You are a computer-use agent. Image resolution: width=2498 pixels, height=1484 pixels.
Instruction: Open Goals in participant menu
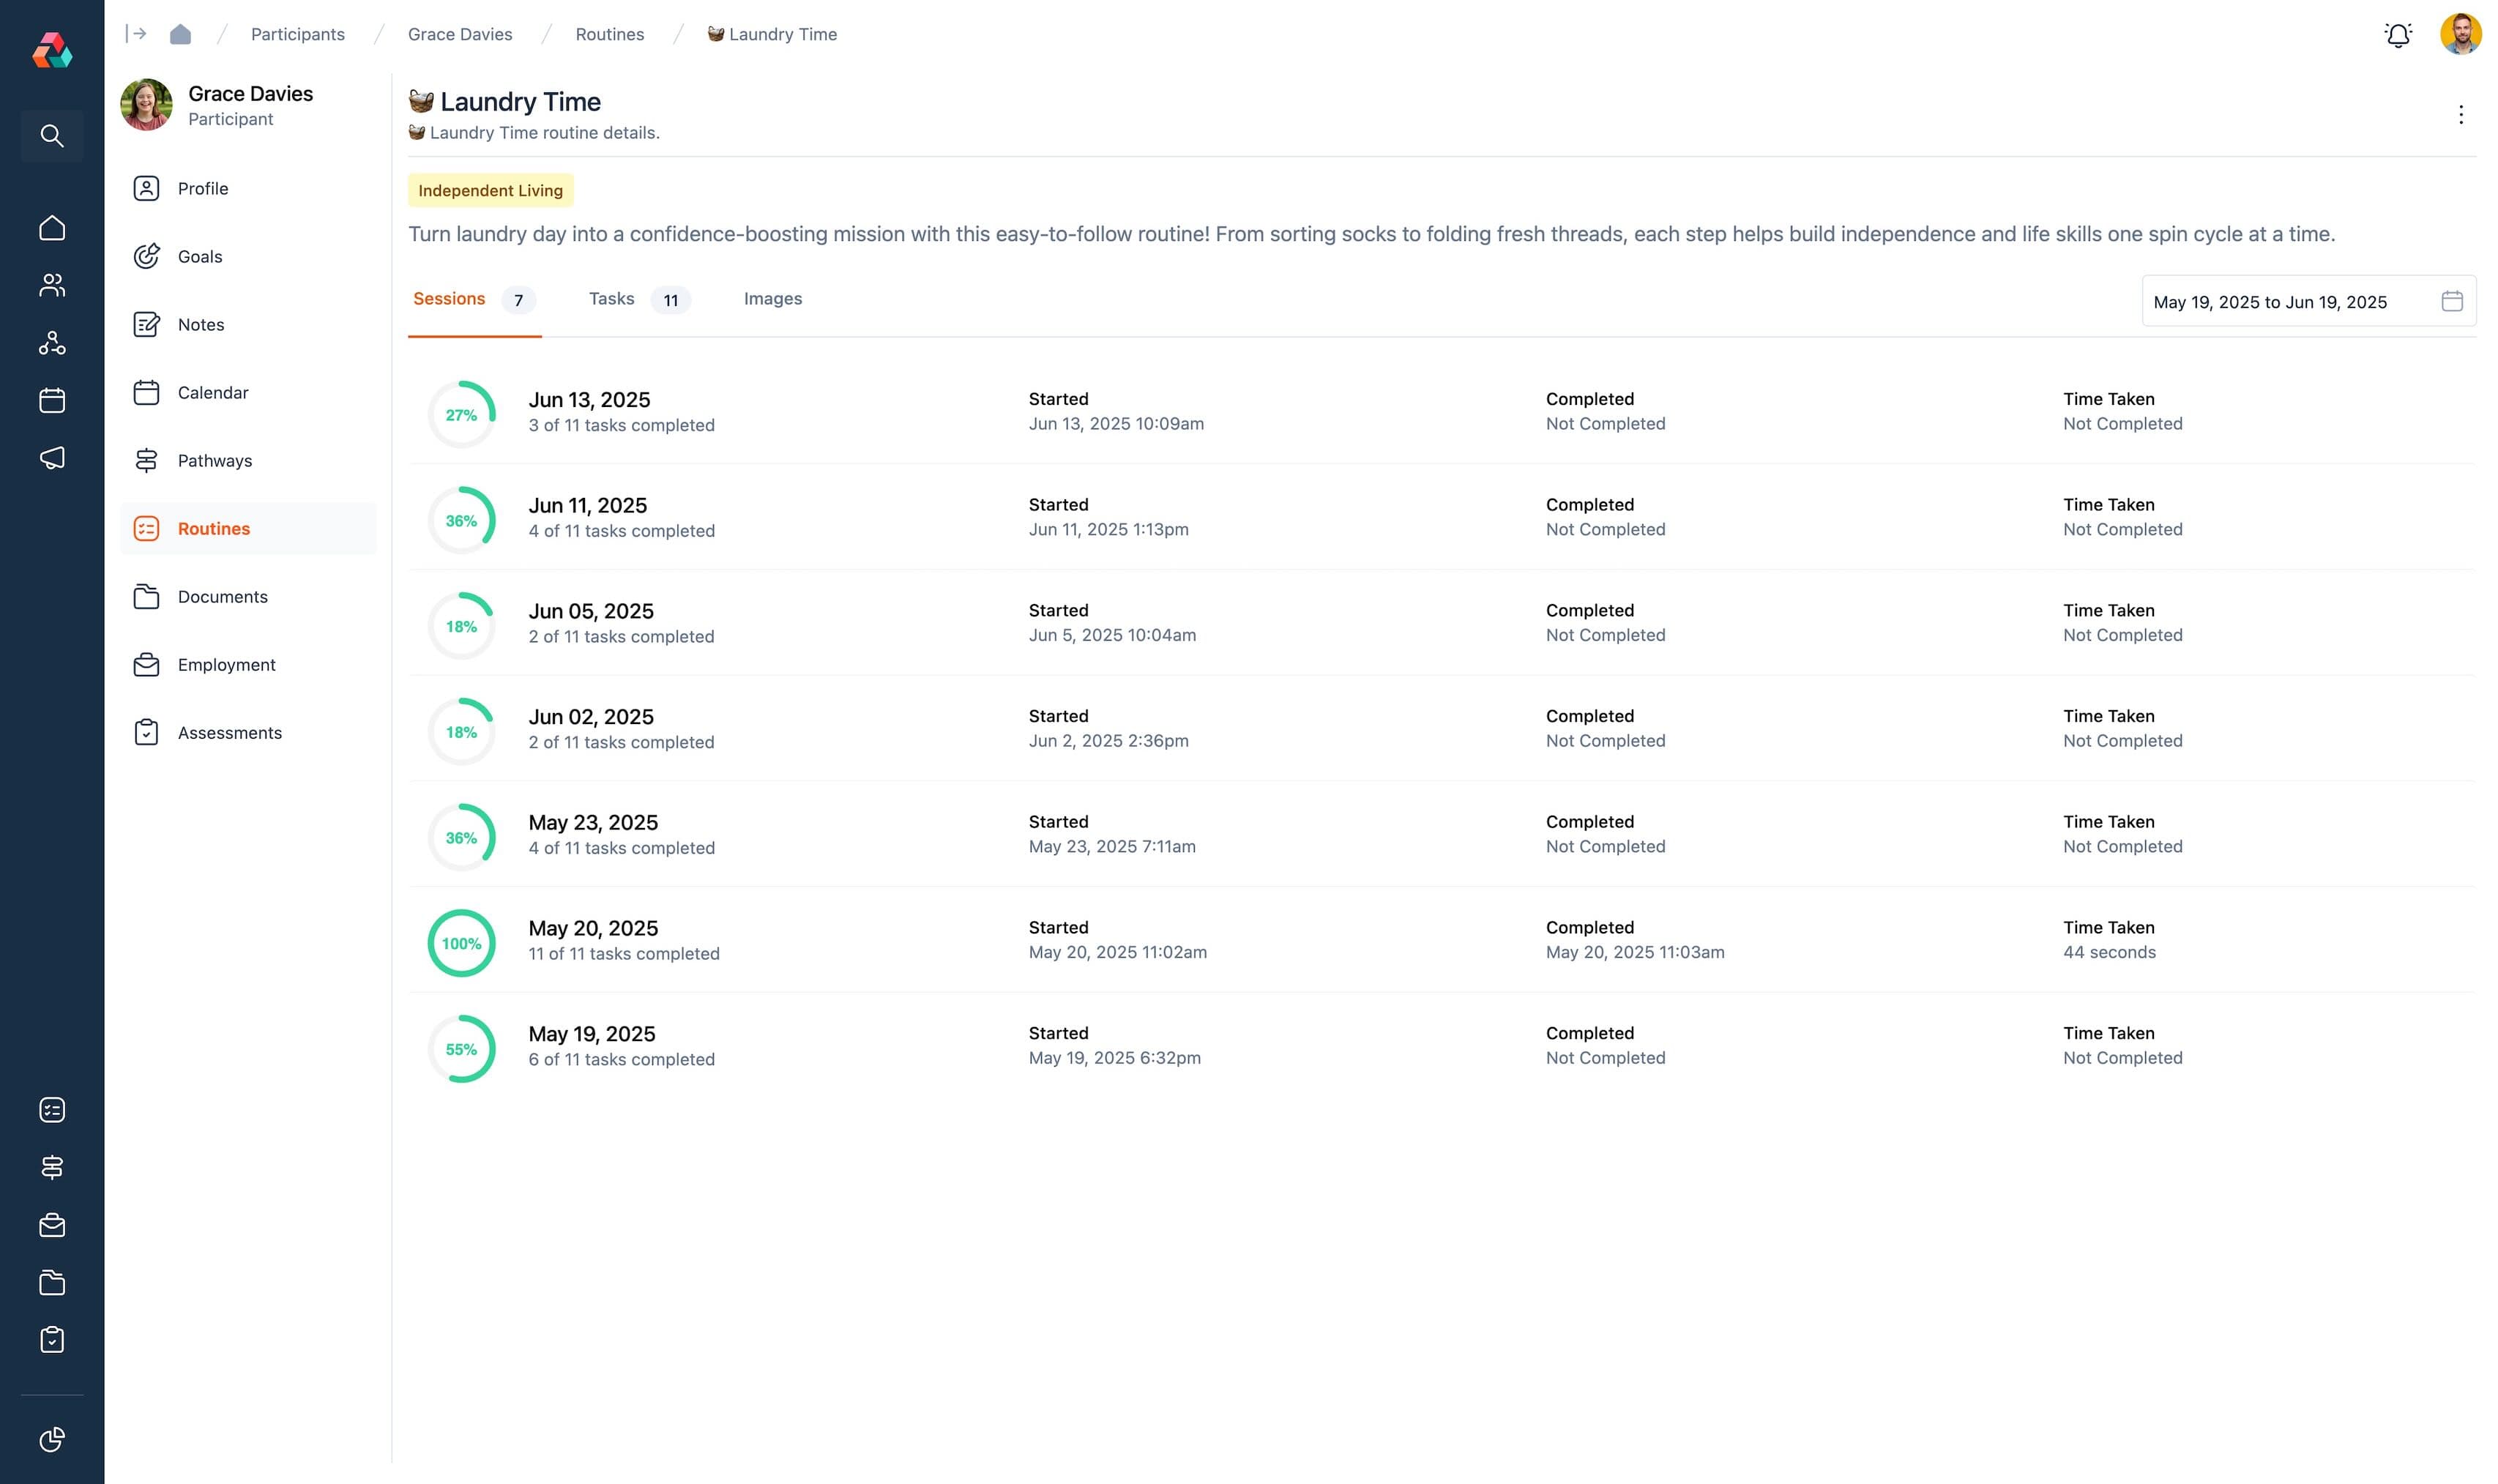[x=200, y=257]
